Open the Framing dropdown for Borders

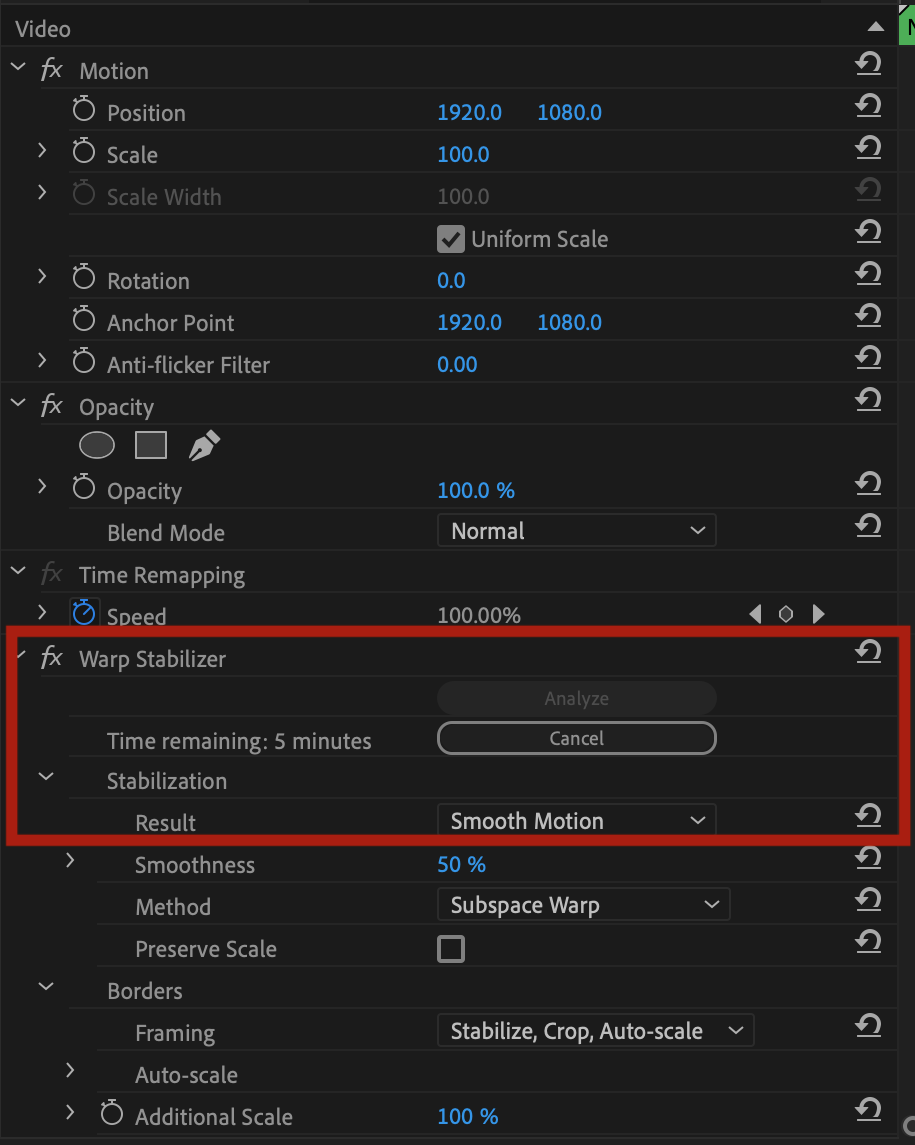[x=596, y=1030]
